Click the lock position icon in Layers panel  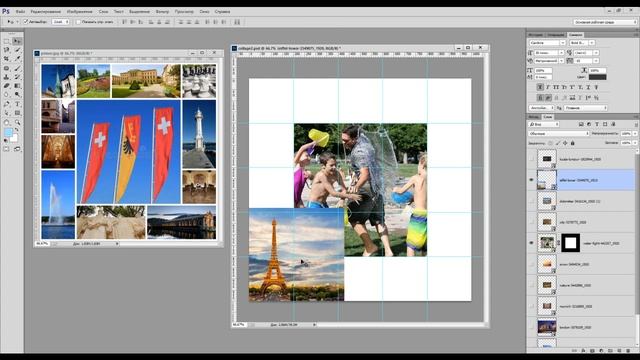click(x=565, y=143)
